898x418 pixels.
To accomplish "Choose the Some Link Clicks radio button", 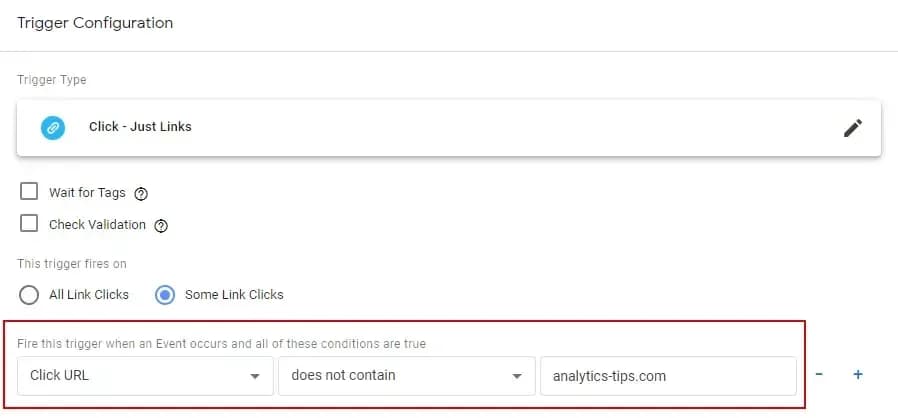I will pos(166,295).
